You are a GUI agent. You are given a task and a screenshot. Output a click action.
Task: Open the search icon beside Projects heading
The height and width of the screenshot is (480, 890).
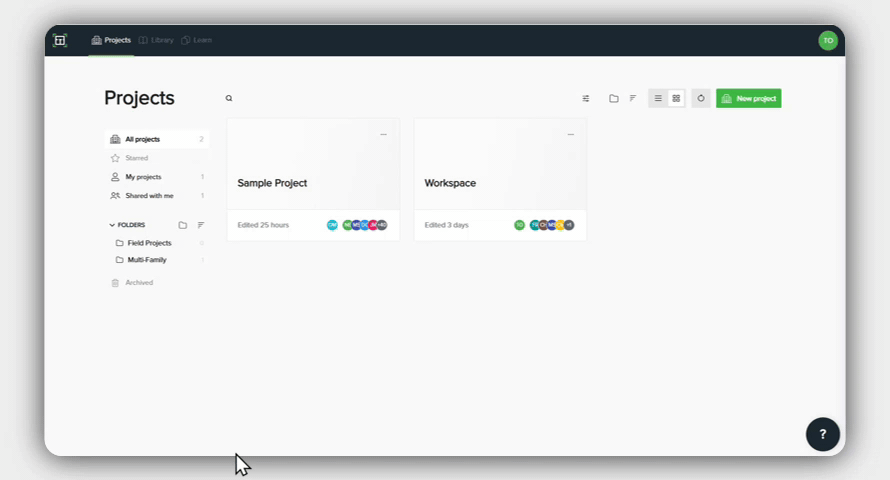[x=229, y=99]
